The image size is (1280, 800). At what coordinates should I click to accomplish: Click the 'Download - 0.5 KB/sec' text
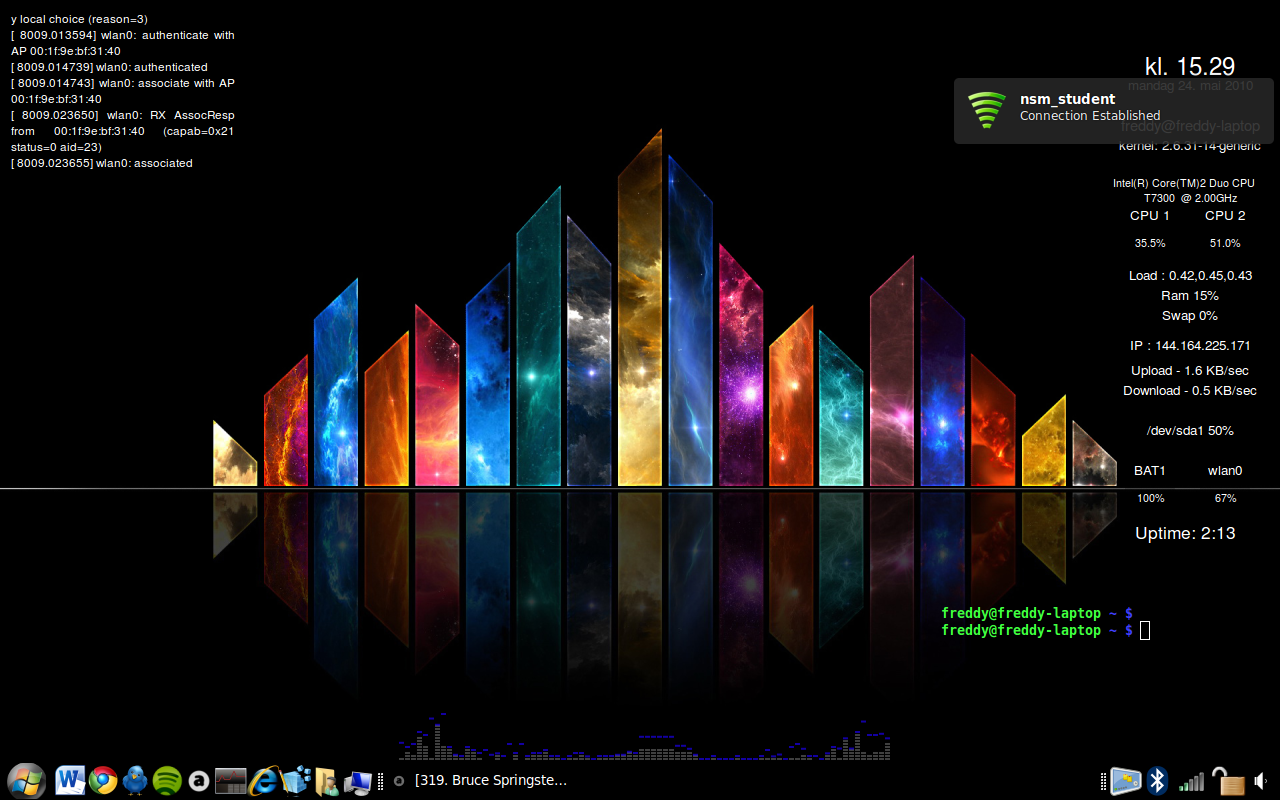1190,390
